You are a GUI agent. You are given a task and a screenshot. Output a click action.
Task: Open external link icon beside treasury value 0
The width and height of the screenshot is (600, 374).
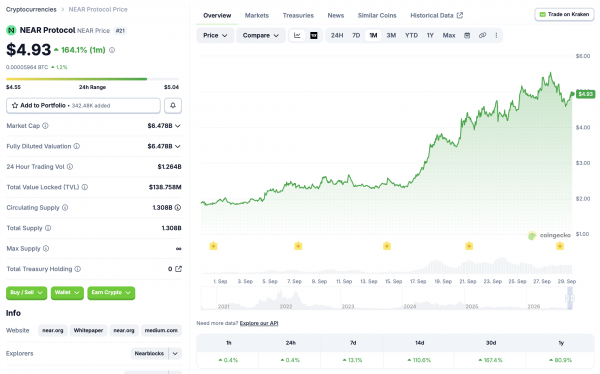click(x=178, y=269)
